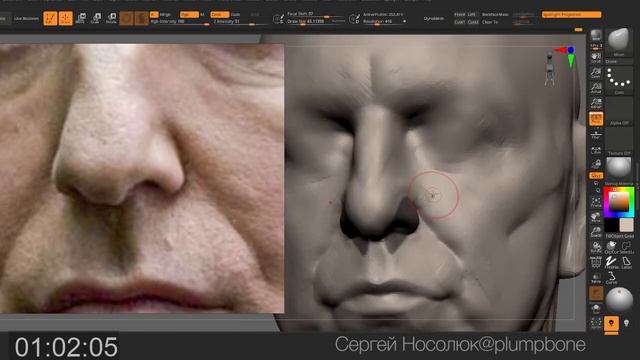Toggle Perspective (Persp) view

(x=596, y=119)
